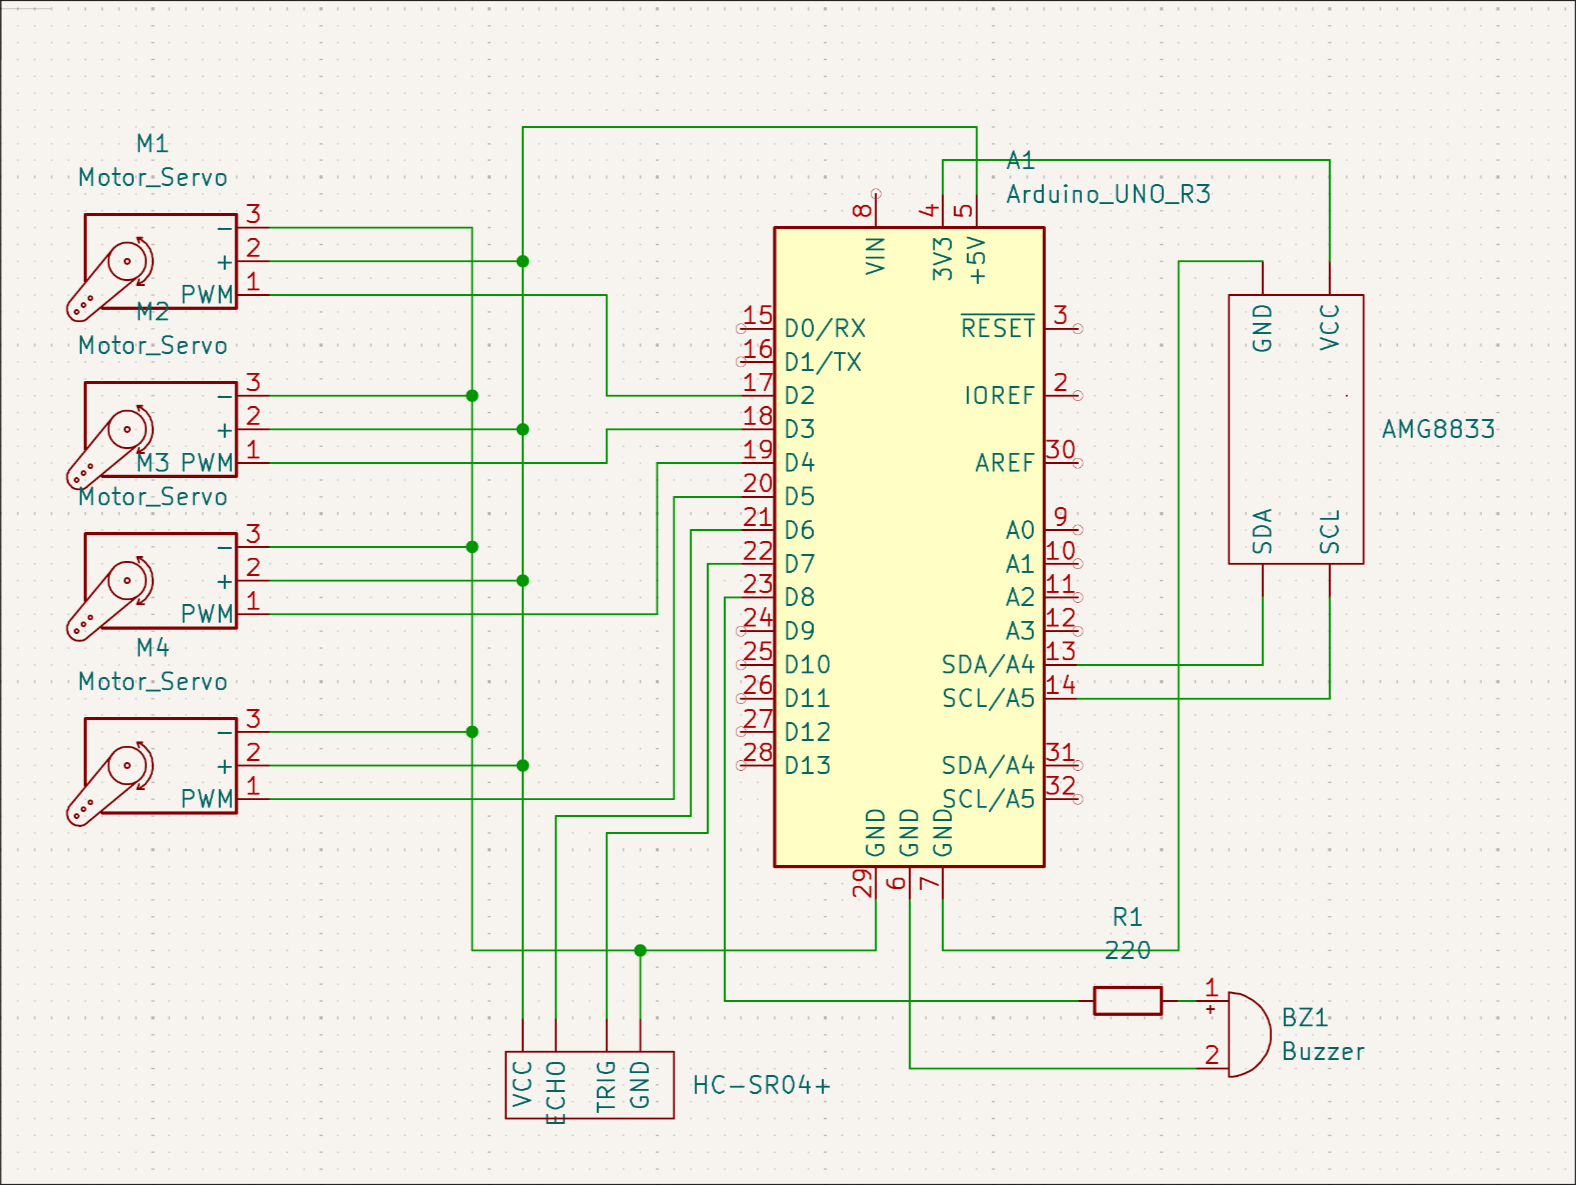Click the SCL/A5 name at pin 32
Screen dimensions: 1576x1185
point(988,799)
